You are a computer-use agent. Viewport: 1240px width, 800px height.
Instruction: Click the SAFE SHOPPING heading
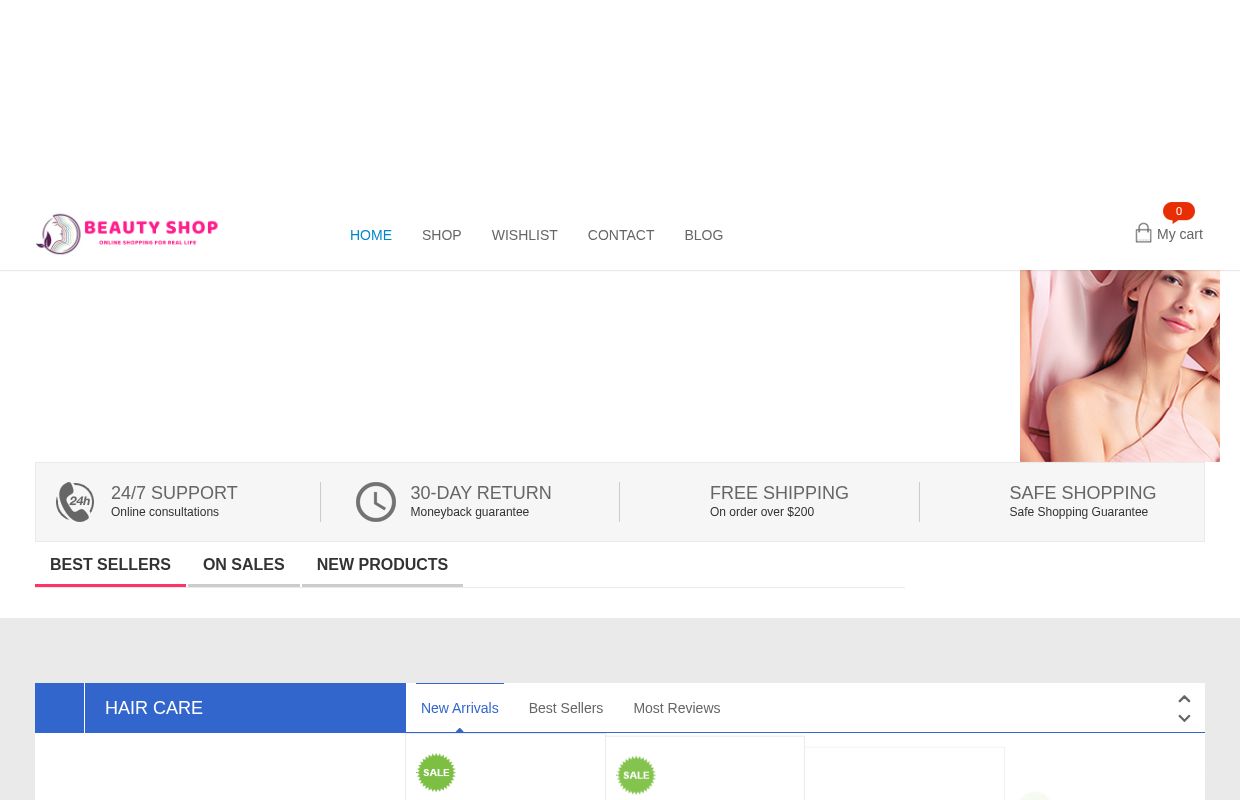[x=1083, y=493]
